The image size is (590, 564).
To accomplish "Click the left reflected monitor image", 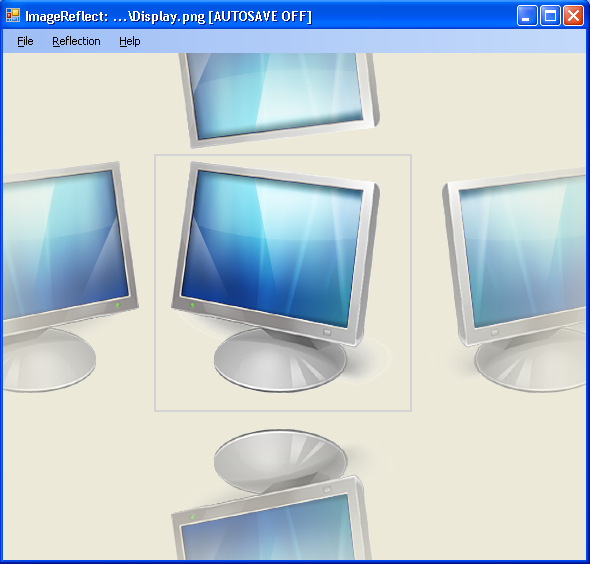I will (x=70, y=277).
